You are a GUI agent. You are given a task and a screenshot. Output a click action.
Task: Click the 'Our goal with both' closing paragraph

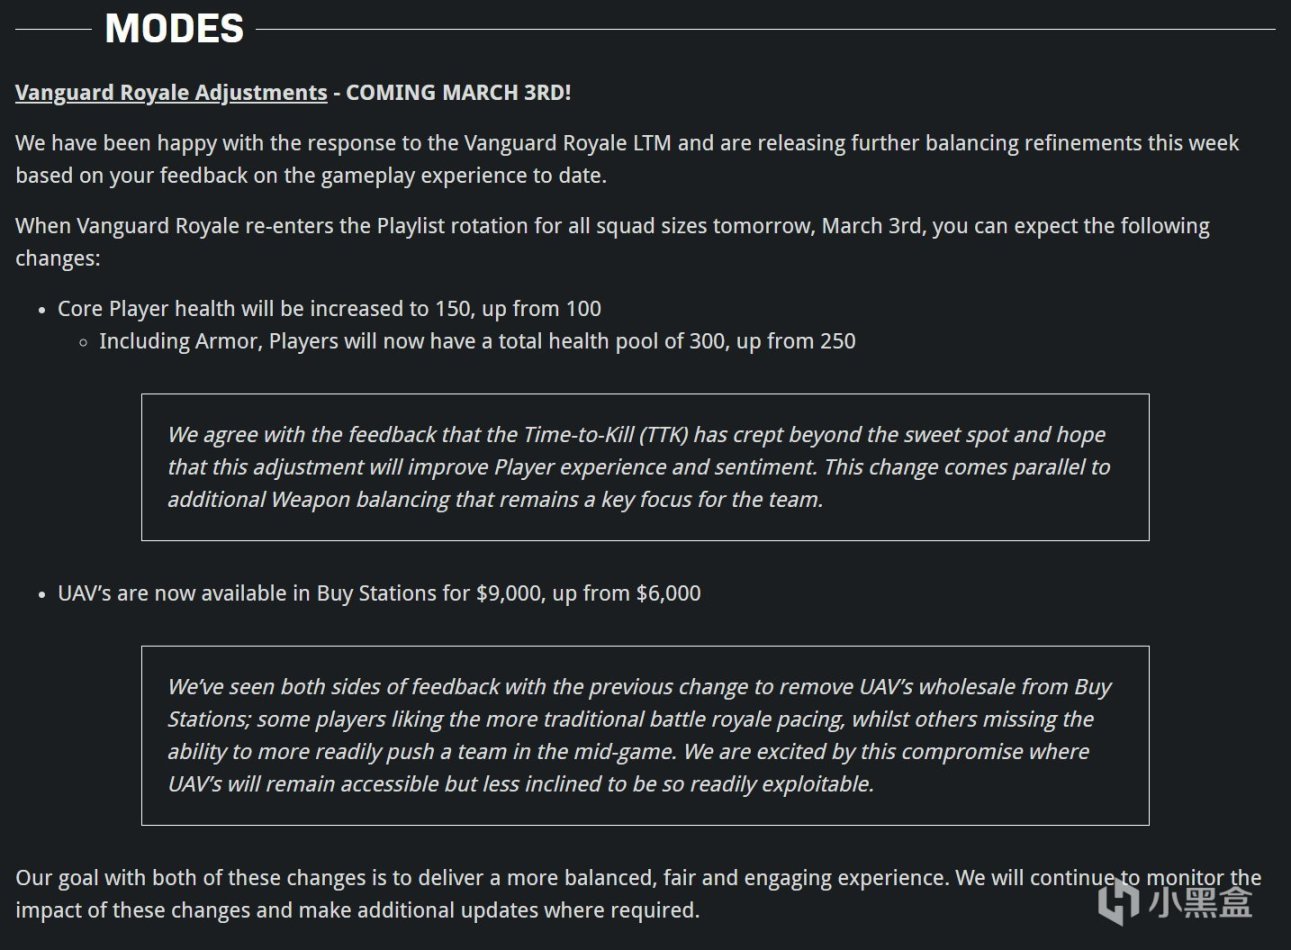coord(638,894)
